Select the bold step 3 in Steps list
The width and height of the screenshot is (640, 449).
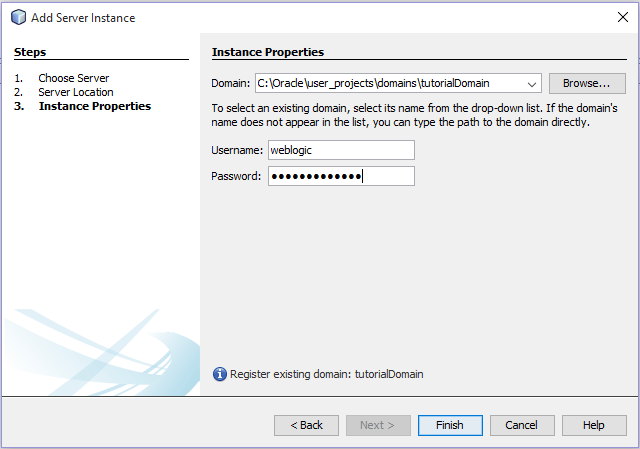coord(95,106)
